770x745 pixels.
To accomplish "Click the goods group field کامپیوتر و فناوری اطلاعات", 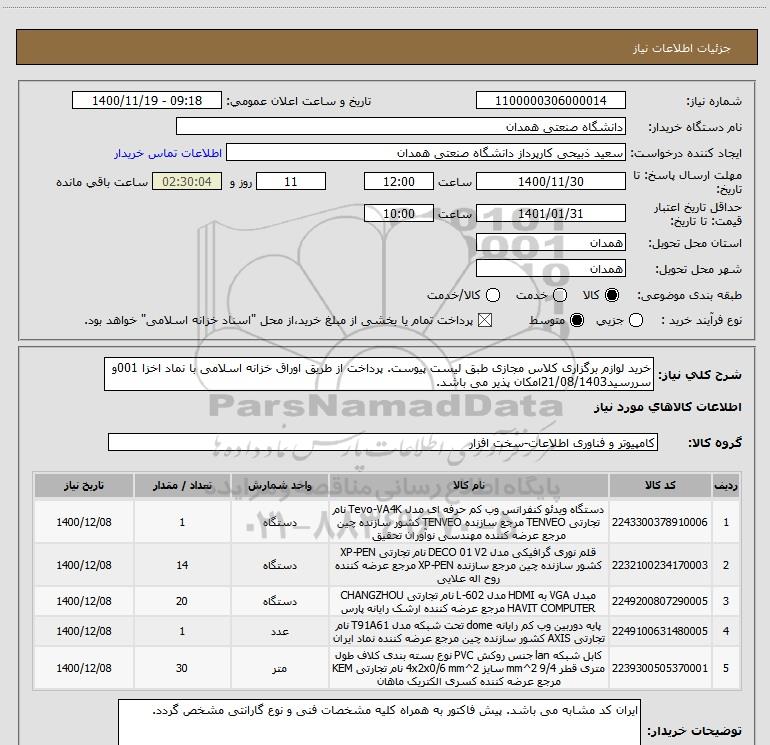I will pyautogui.click(x=383, y=442).
